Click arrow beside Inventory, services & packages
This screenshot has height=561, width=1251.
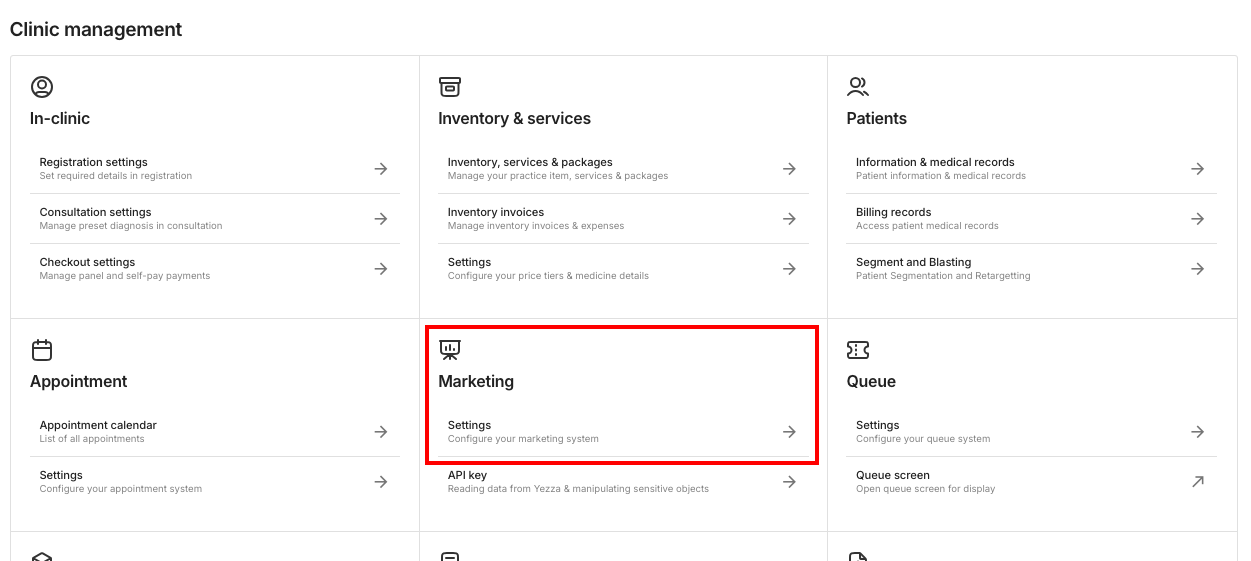point(789,169)
